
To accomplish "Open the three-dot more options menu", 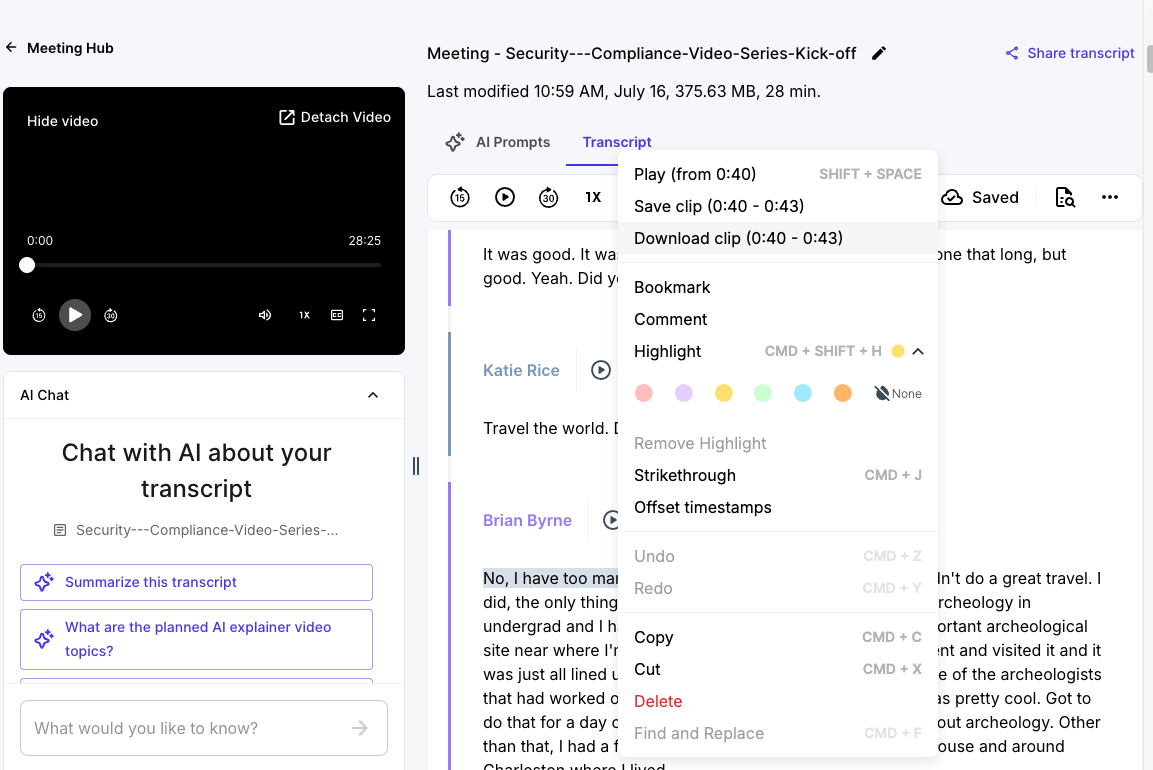I will click(x=1110, y=198).
